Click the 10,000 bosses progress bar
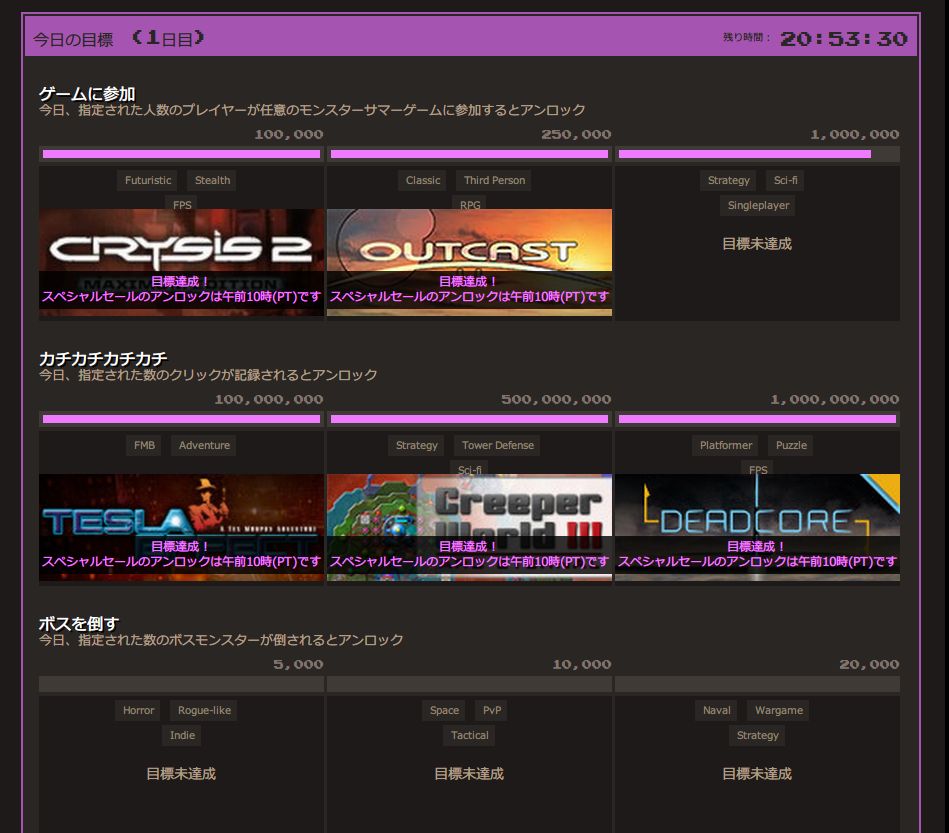The image size is (949, 833). (x=469, y=684)
